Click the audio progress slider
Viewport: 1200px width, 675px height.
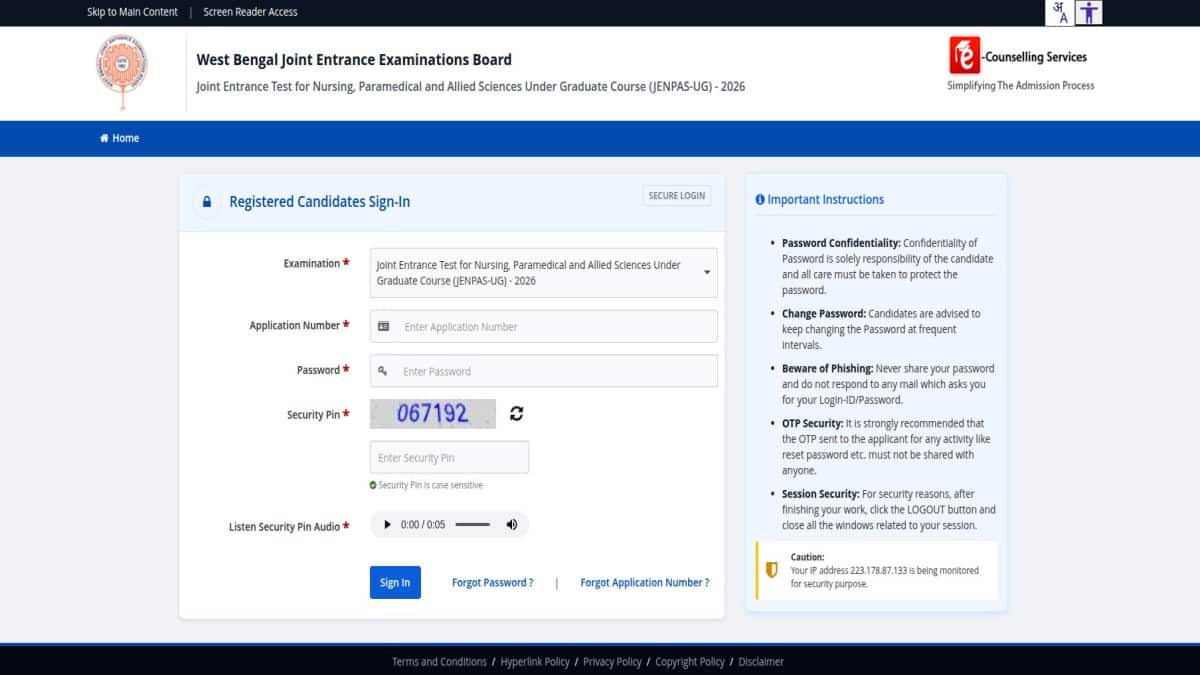click(472, 525)
